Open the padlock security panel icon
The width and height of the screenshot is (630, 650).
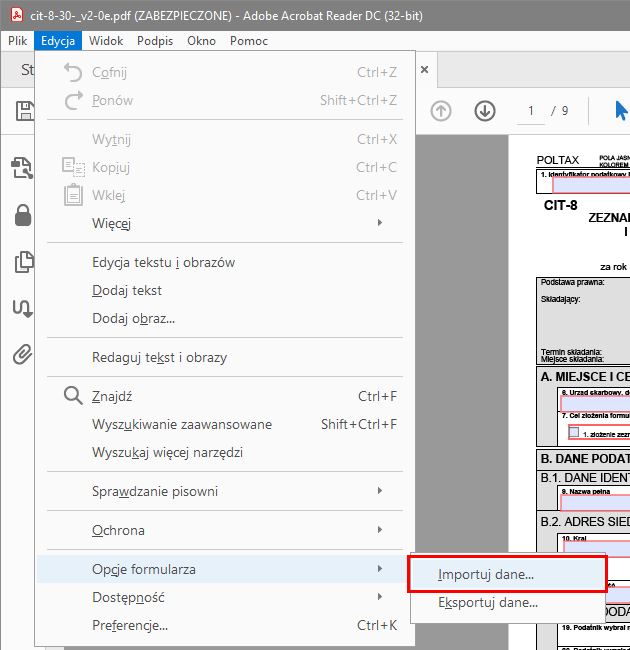(x=22, y=215)
